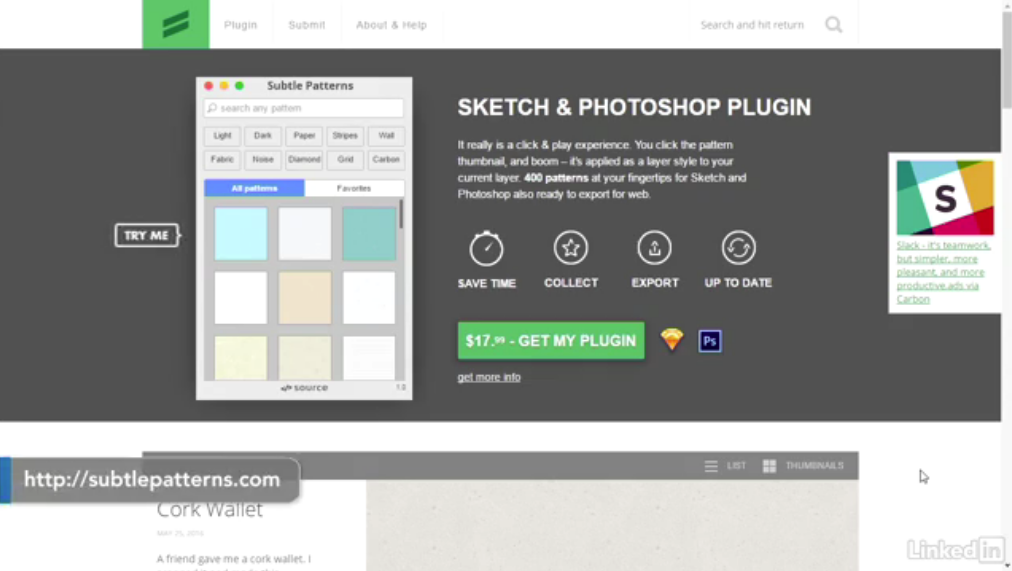Click the Search and hit return field
Screen dimensions: 1012x571
(752, 25)
